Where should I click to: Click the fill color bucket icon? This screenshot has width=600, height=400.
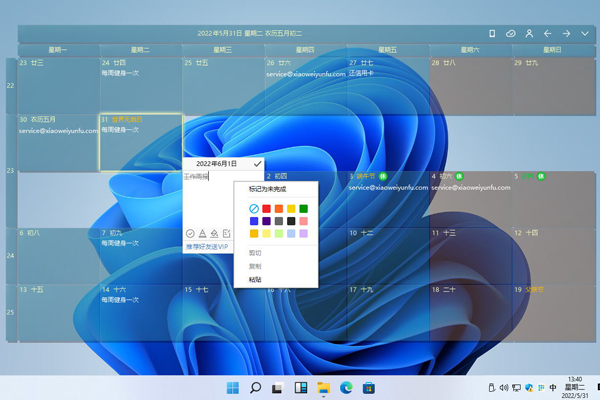[214, 233]
